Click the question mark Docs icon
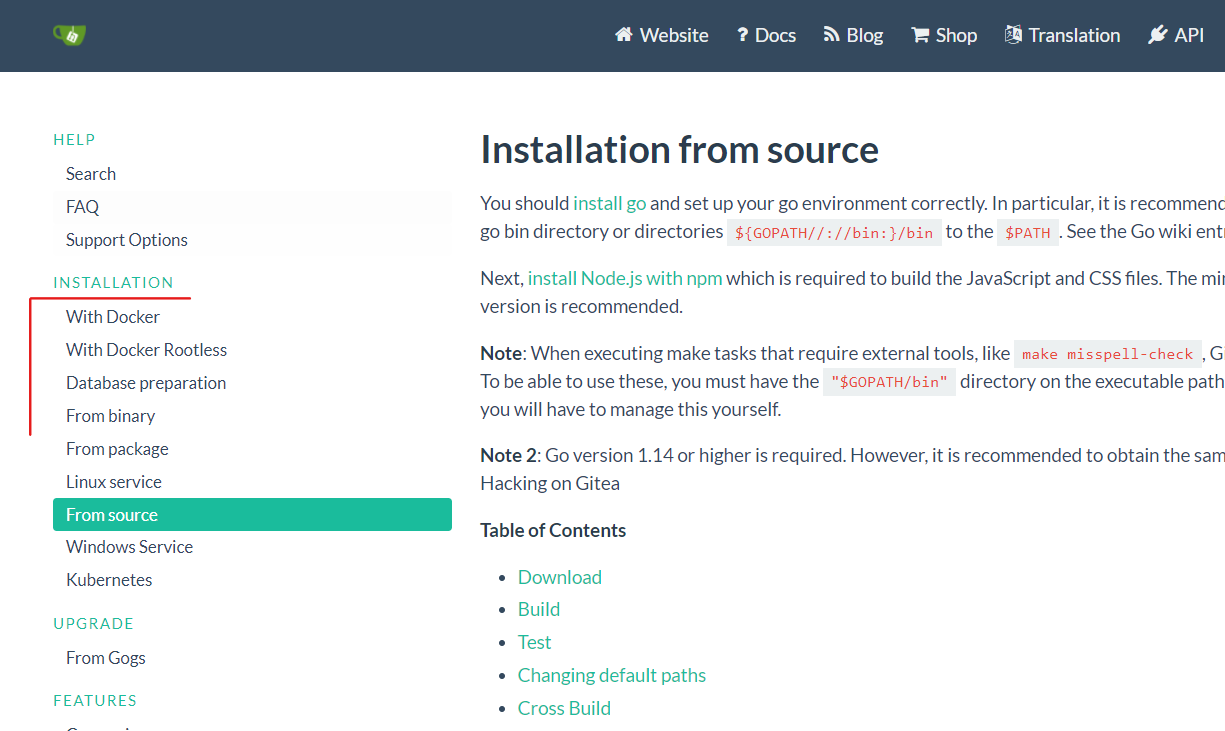Image resolution: width=1225 pixels, height=731 pixels. 742,35
